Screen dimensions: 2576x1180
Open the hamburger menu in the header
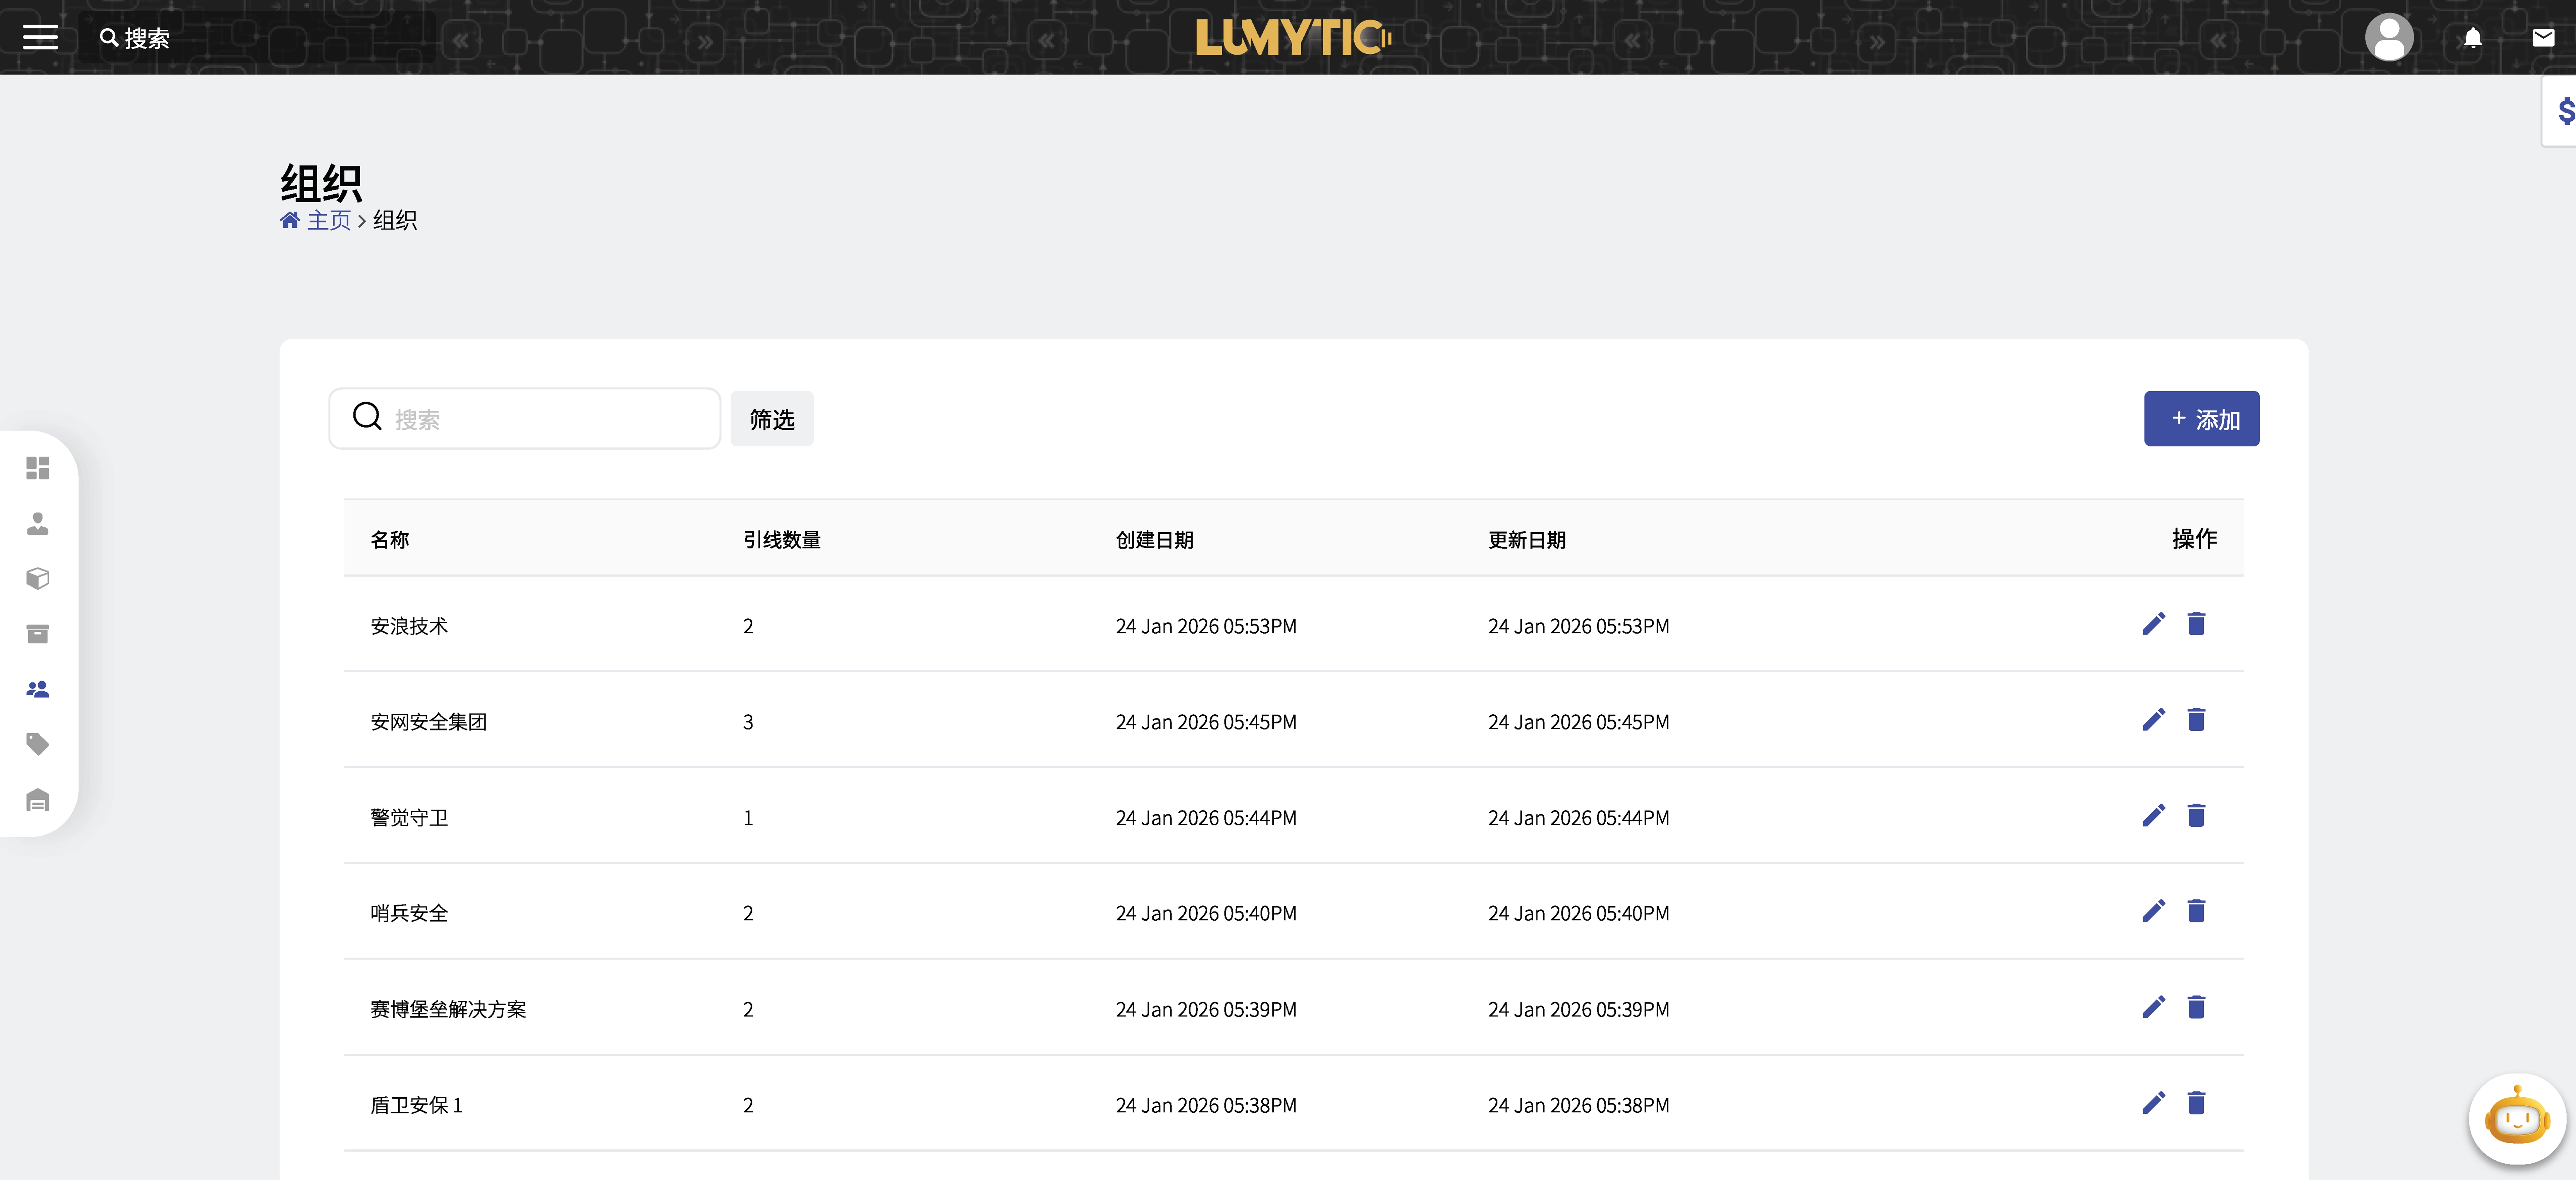(40, 38)
